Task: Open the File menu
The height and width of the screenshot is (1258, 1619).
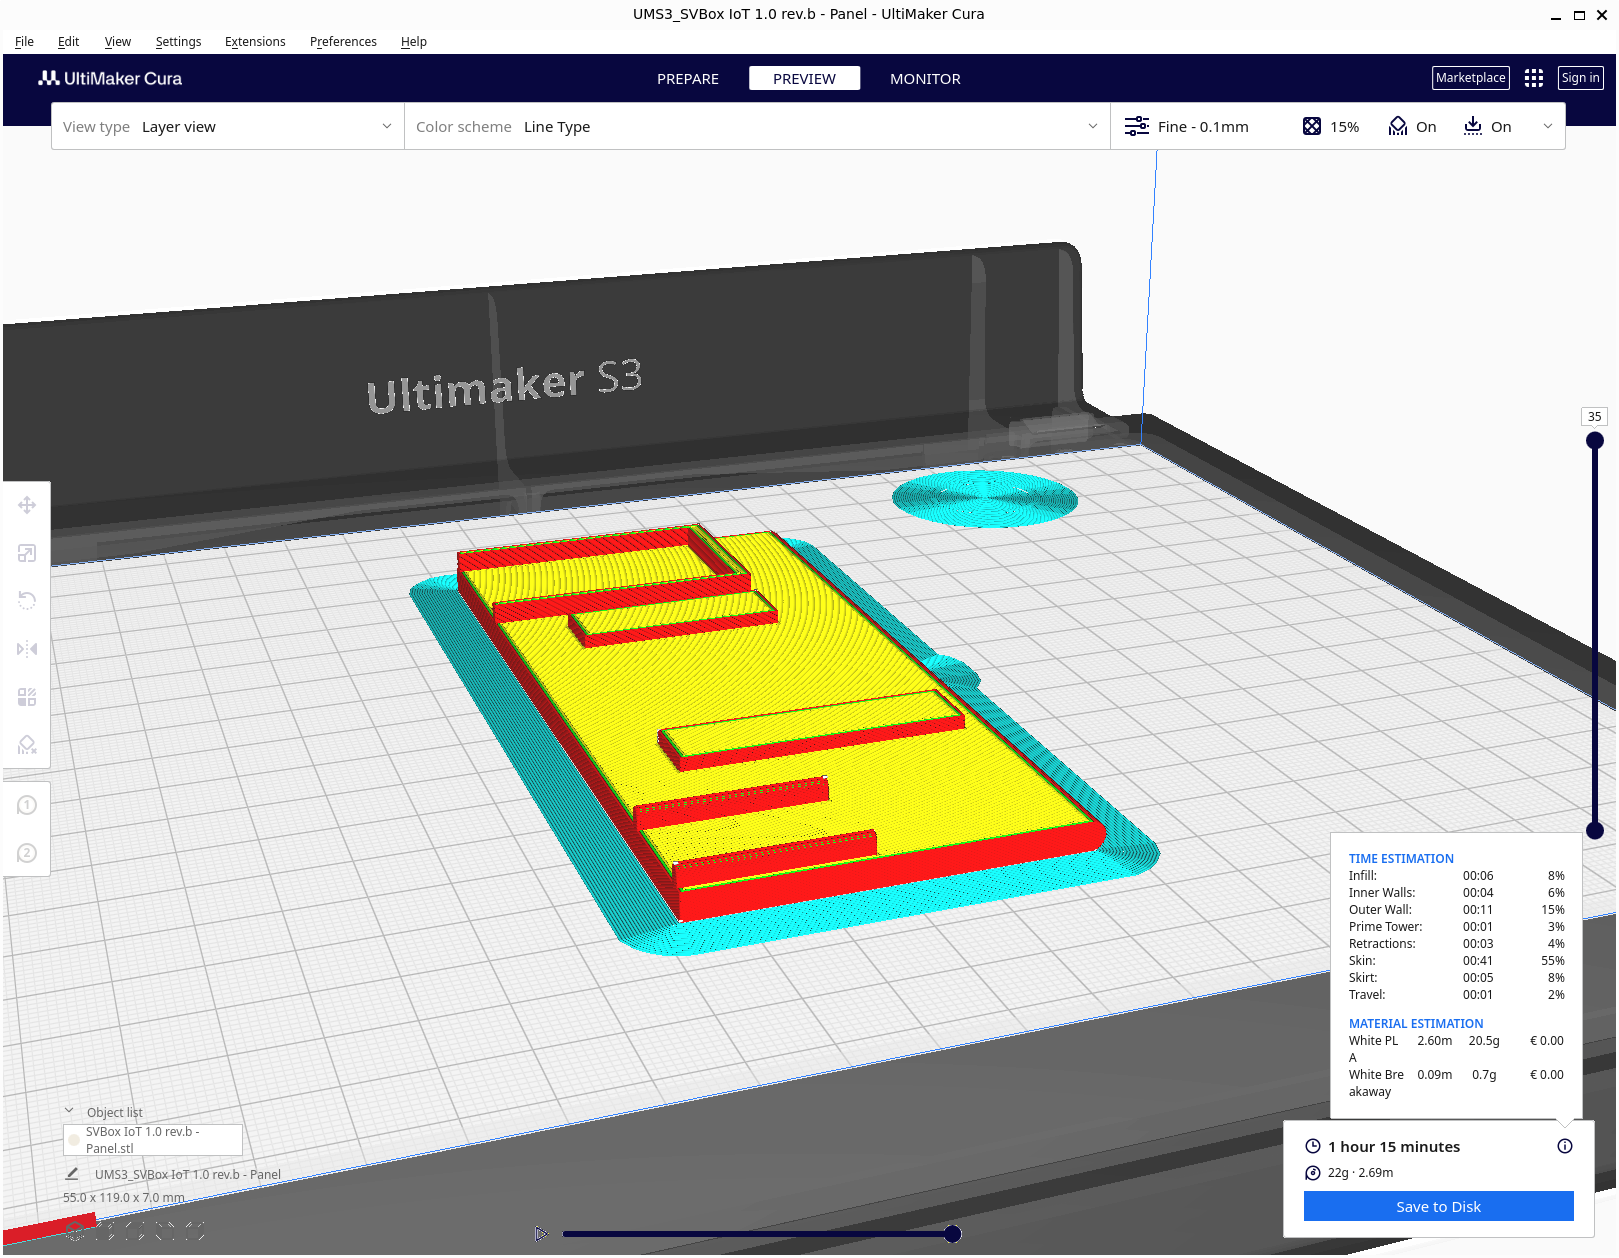Action: [24, 42]
